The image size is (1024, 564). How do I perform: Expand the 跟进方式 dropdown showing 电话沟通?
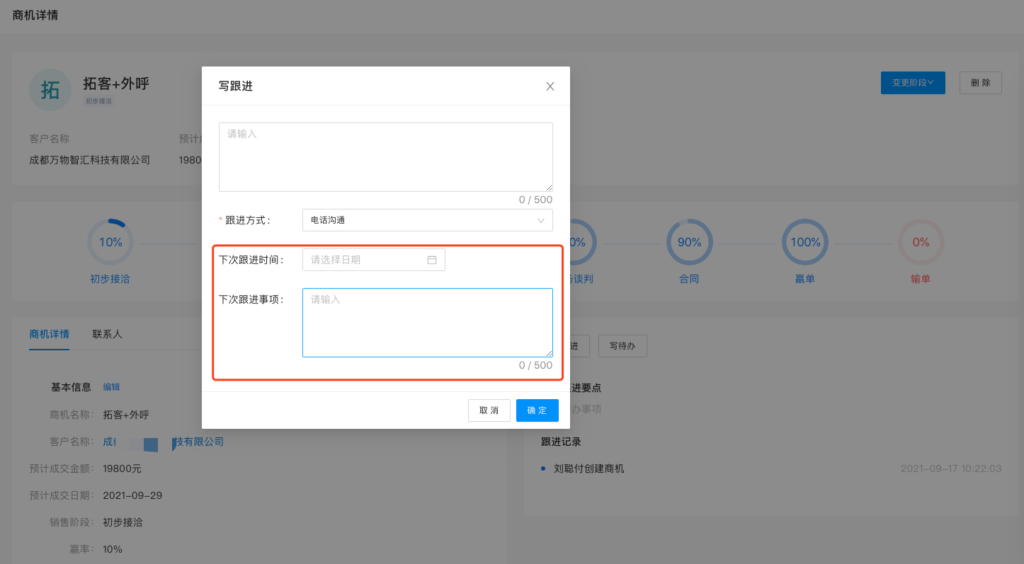pos(427,220)
